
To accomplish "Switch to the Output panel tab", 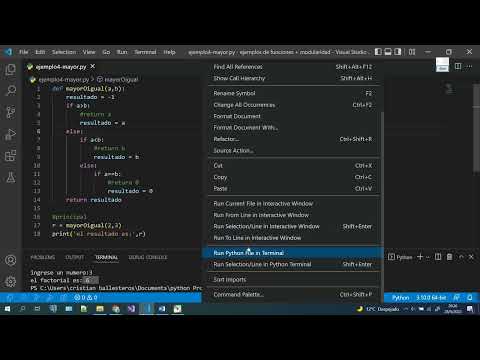I will coord(75,257).
